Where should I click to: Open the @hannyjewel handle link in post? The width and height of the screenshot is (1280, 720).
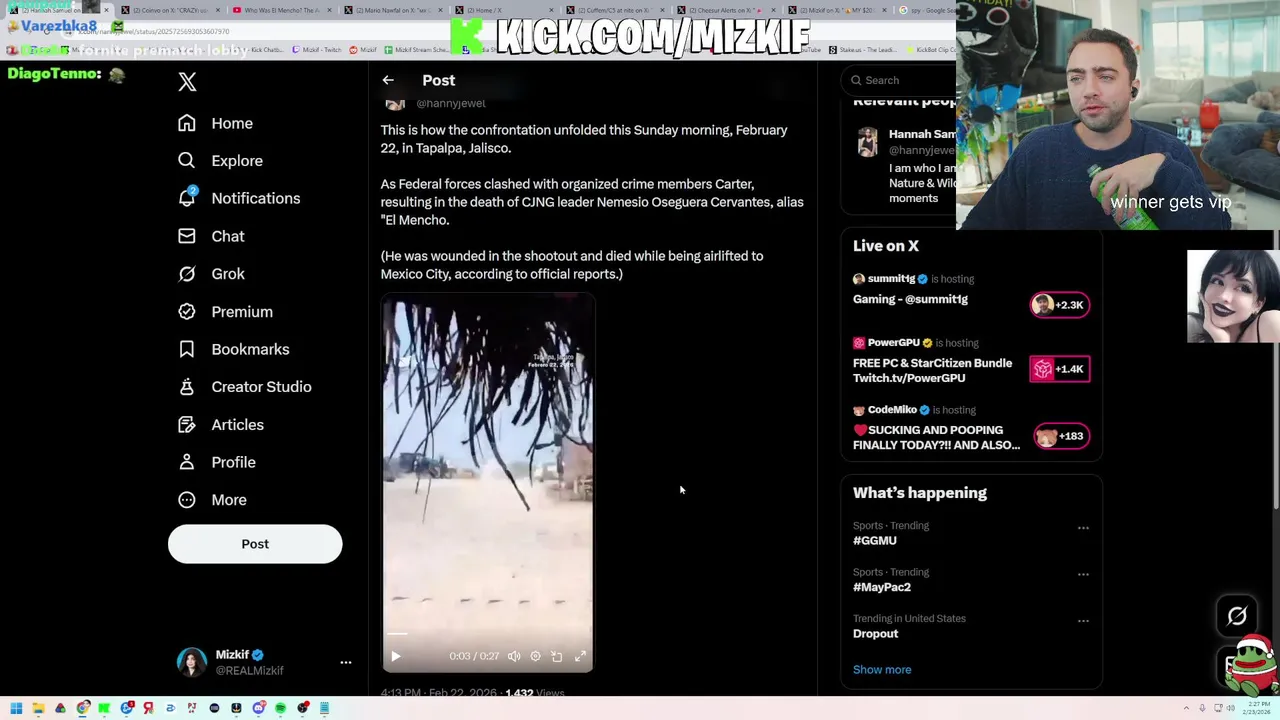tap(451, 103)
